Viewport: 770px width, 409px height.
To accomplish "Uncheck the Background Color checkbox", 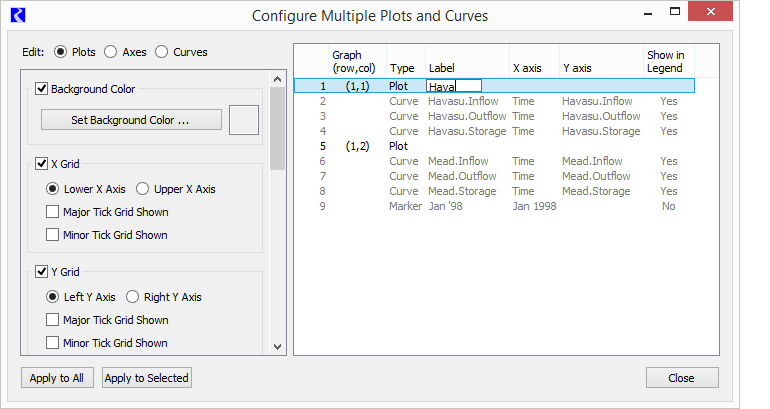I will 41,89.
